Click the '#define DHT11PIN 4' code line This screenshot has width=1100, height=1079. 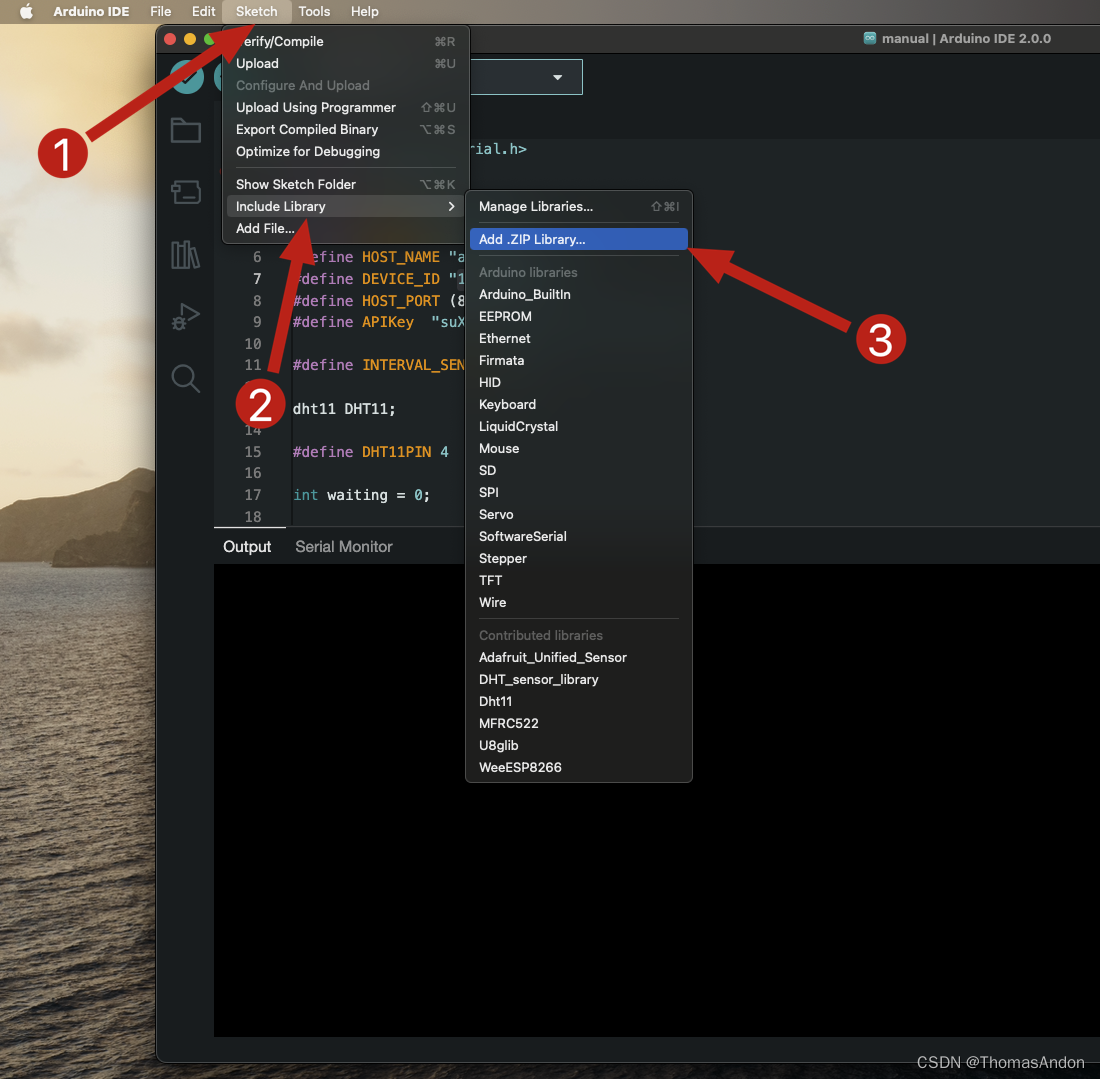pos(370,452)
